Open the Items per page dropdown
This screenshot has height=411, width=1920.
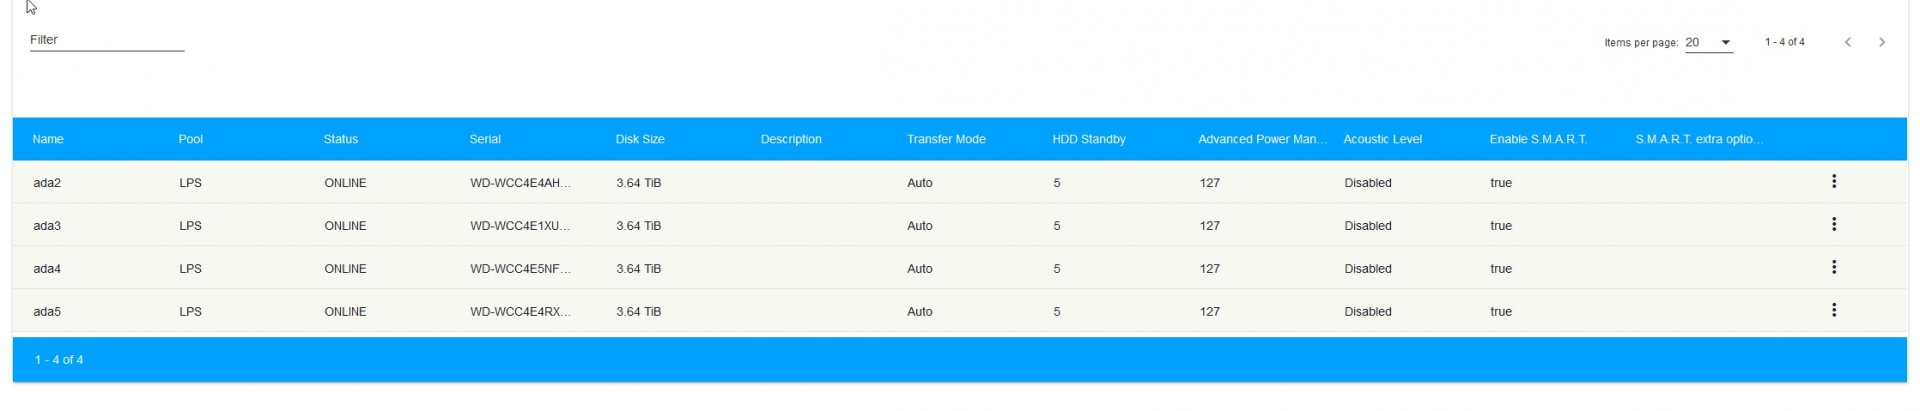(1708, 42)
